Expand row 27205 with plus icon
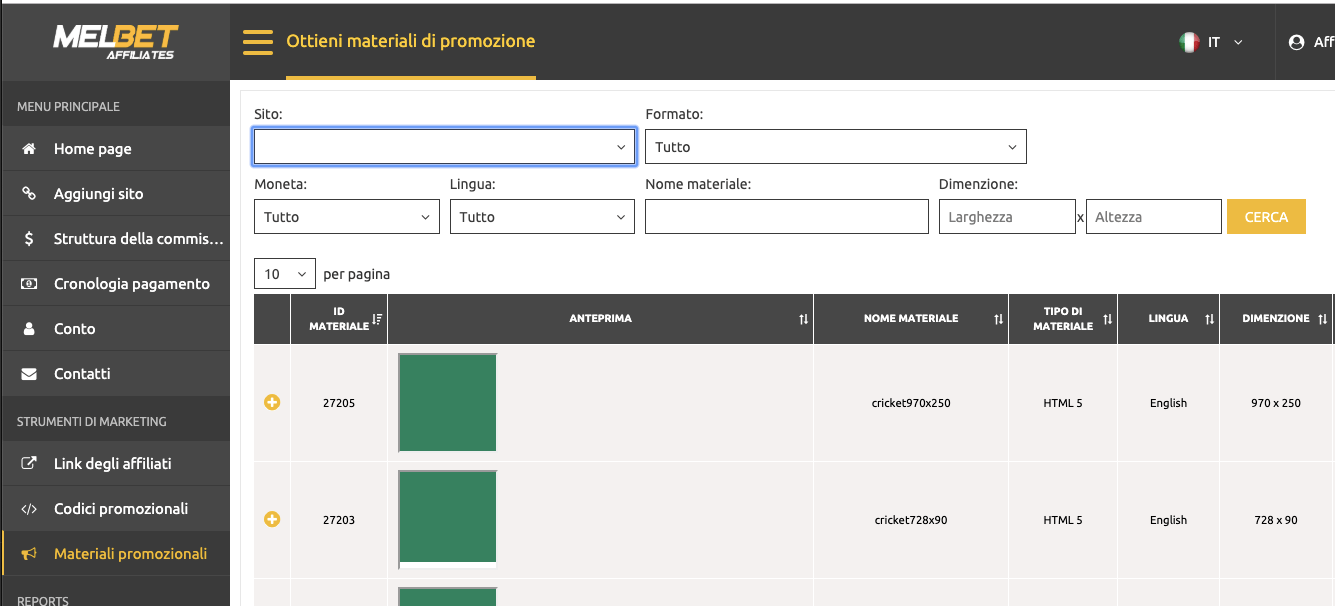This screenshot has height=606, width=1335. coord(272,402)
